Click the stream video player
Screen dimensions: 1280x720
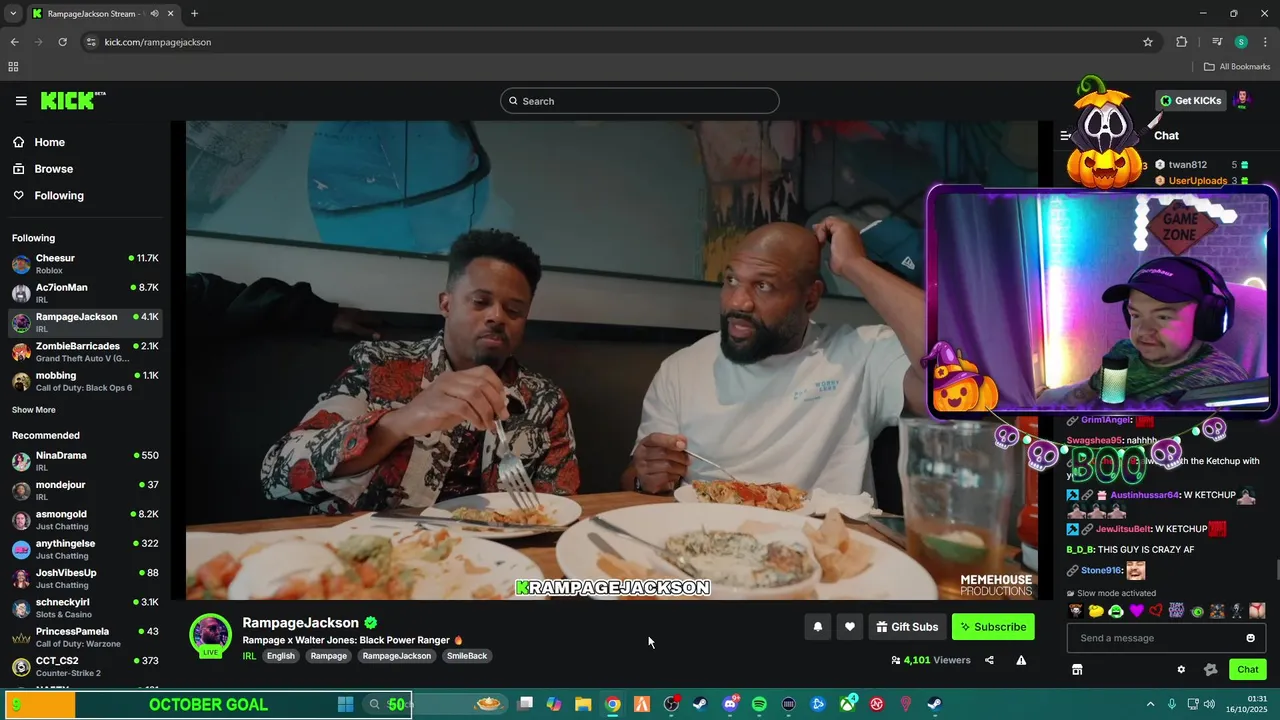coord(612,360)
